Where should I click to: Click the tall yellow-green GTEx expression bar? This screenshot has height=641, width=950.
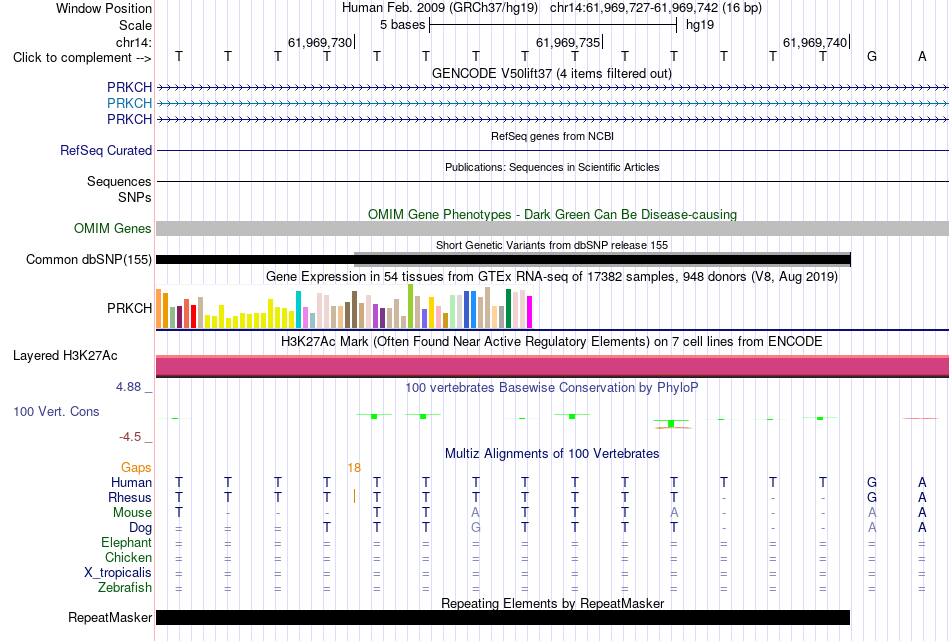coord(410,307)
